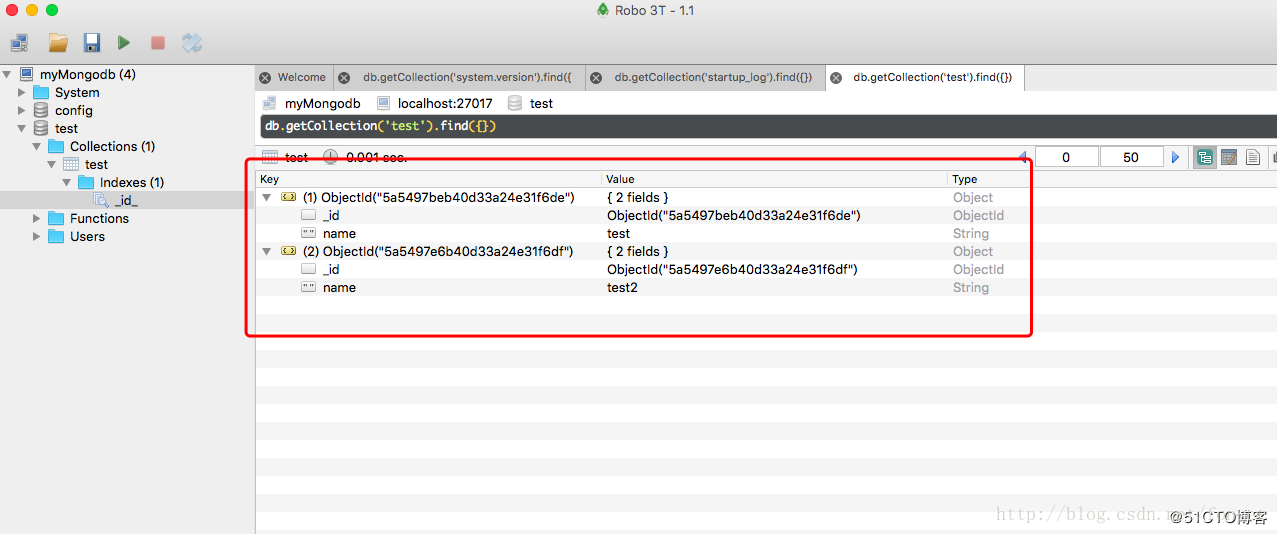1277x534 pixels.
Task: Collapse the Indexes (1) folder
Action: (66, 182)
